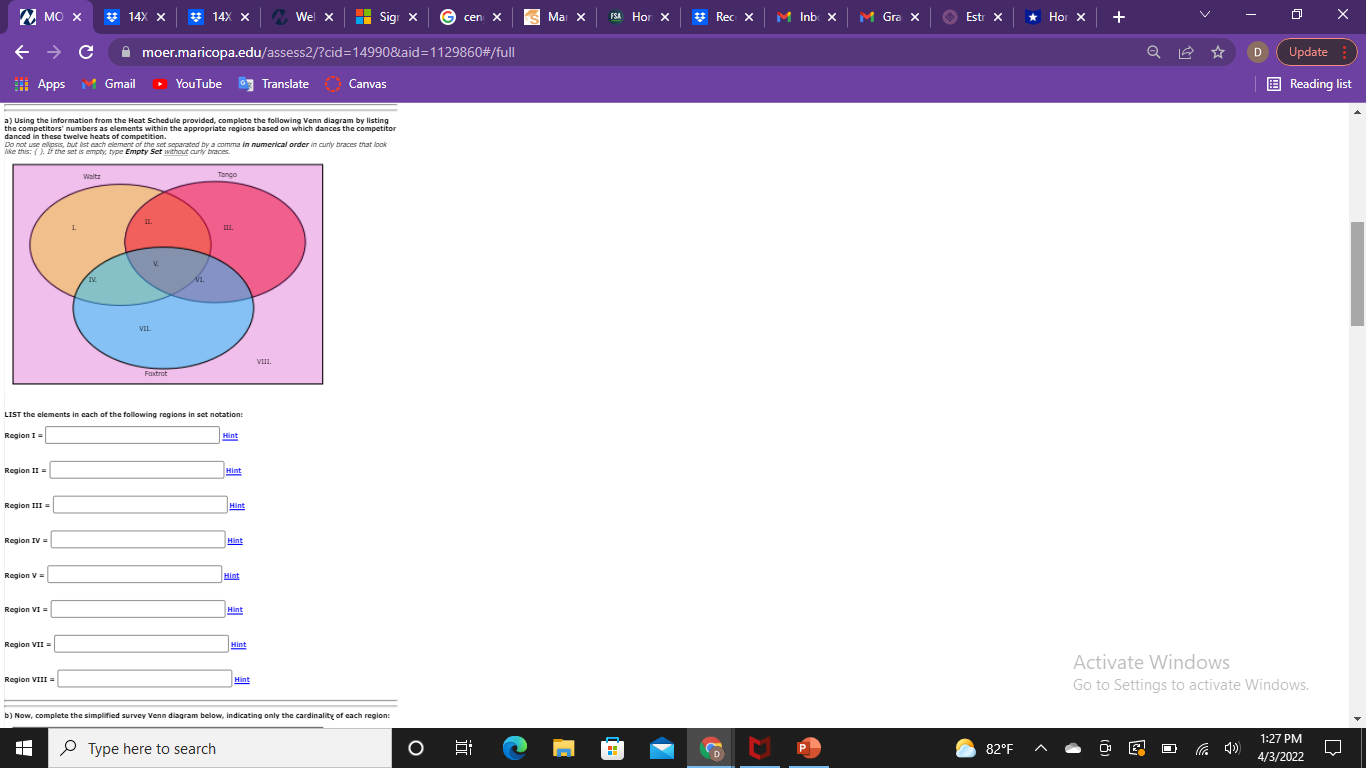Open OneDrive cloud icon in system tray

[1072, 748]
